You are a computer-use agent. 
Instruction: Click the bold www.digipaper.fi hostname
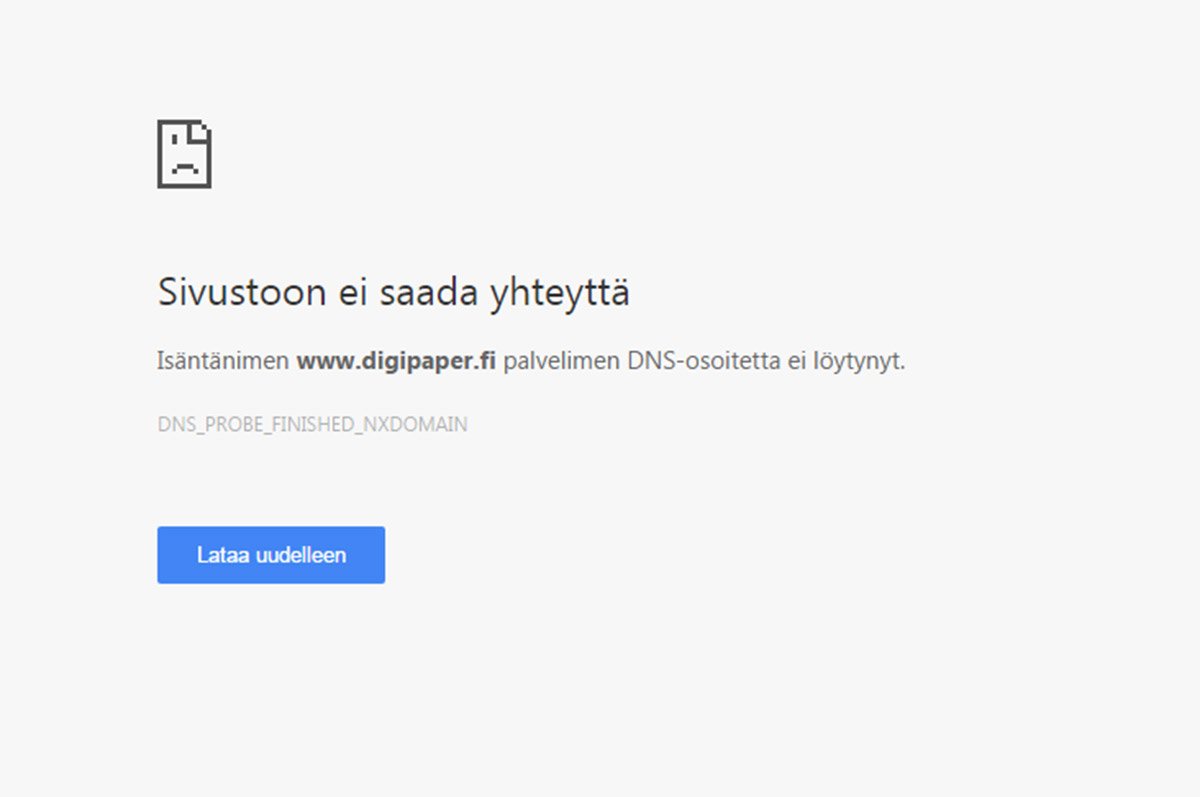(x=396, y=361)
